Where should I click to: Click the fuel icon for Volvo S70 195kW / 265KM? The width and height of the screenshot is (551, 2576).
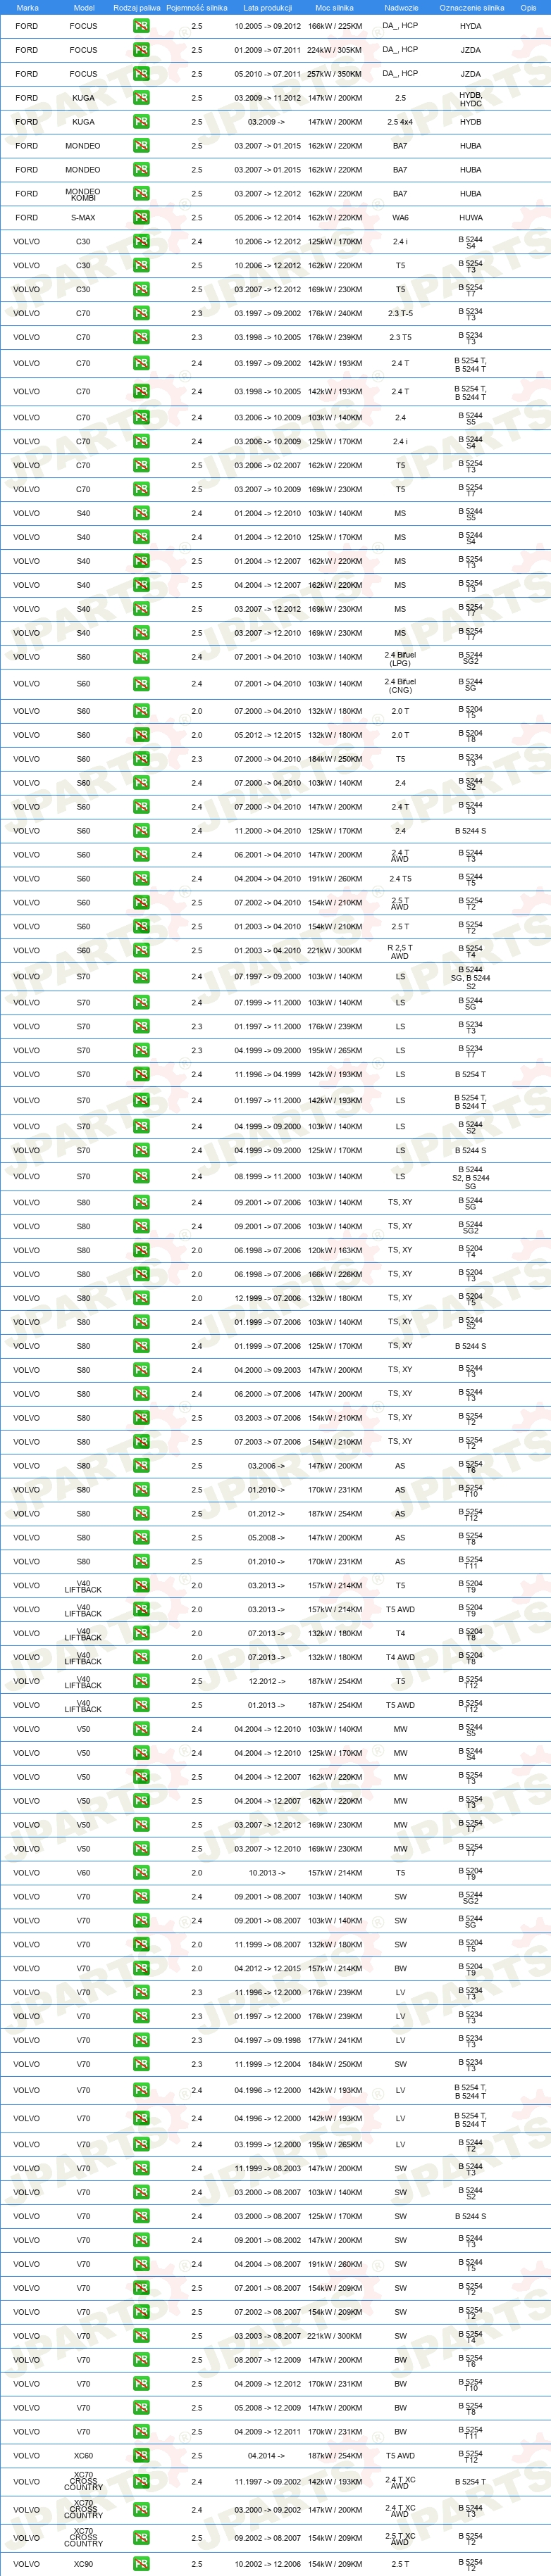(x=141, y=1050)
